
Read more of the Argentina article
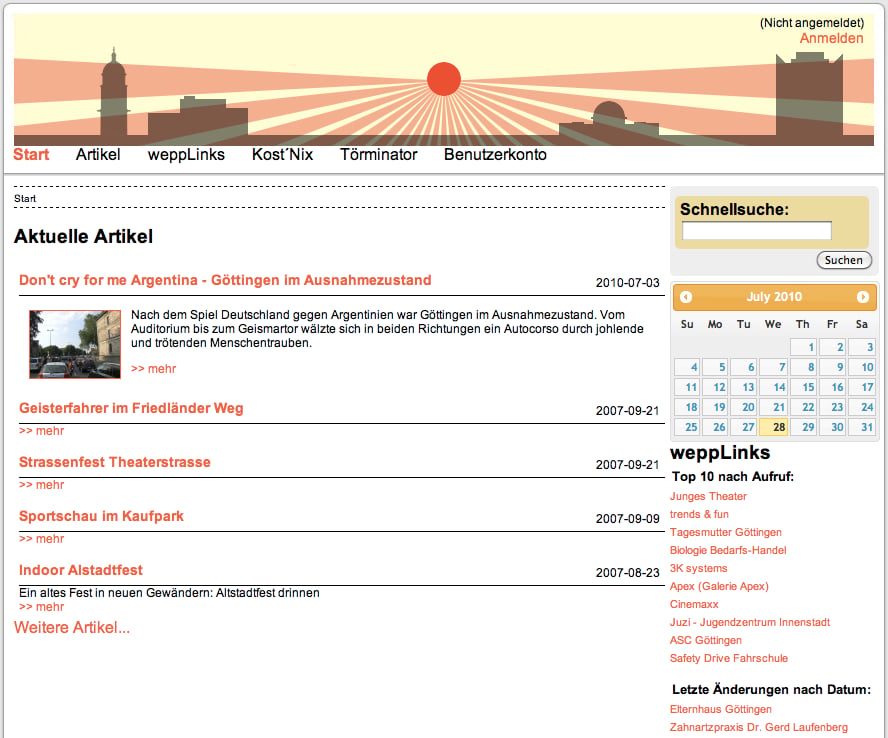point(153,369)
